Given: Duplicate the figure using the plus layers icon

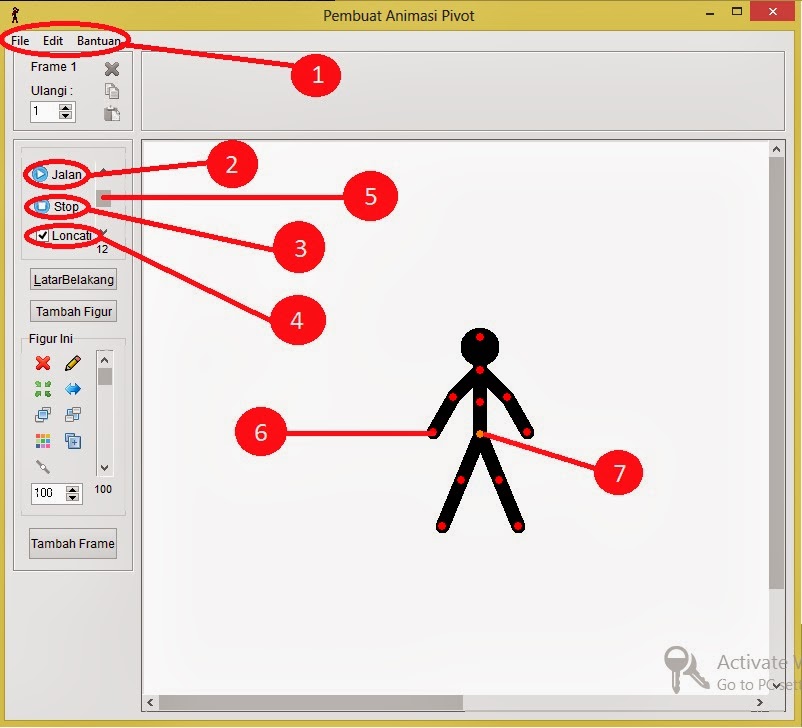Looking at the screenshot, I should tap(73, 440).
